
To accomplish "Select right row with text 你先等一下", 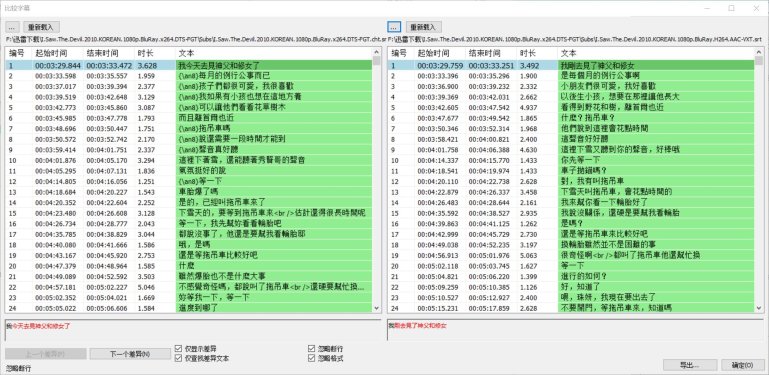I will [571, 160].
